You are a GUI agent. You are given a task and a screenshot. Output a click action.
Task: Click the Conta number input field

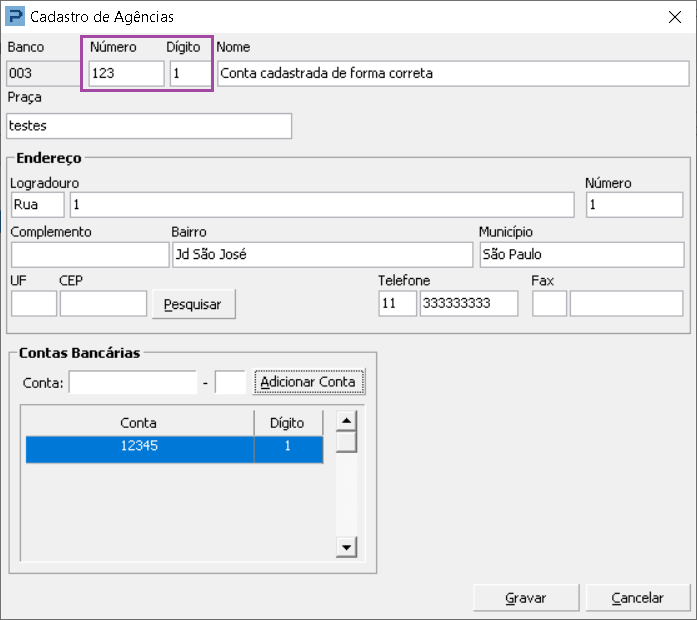132,382
